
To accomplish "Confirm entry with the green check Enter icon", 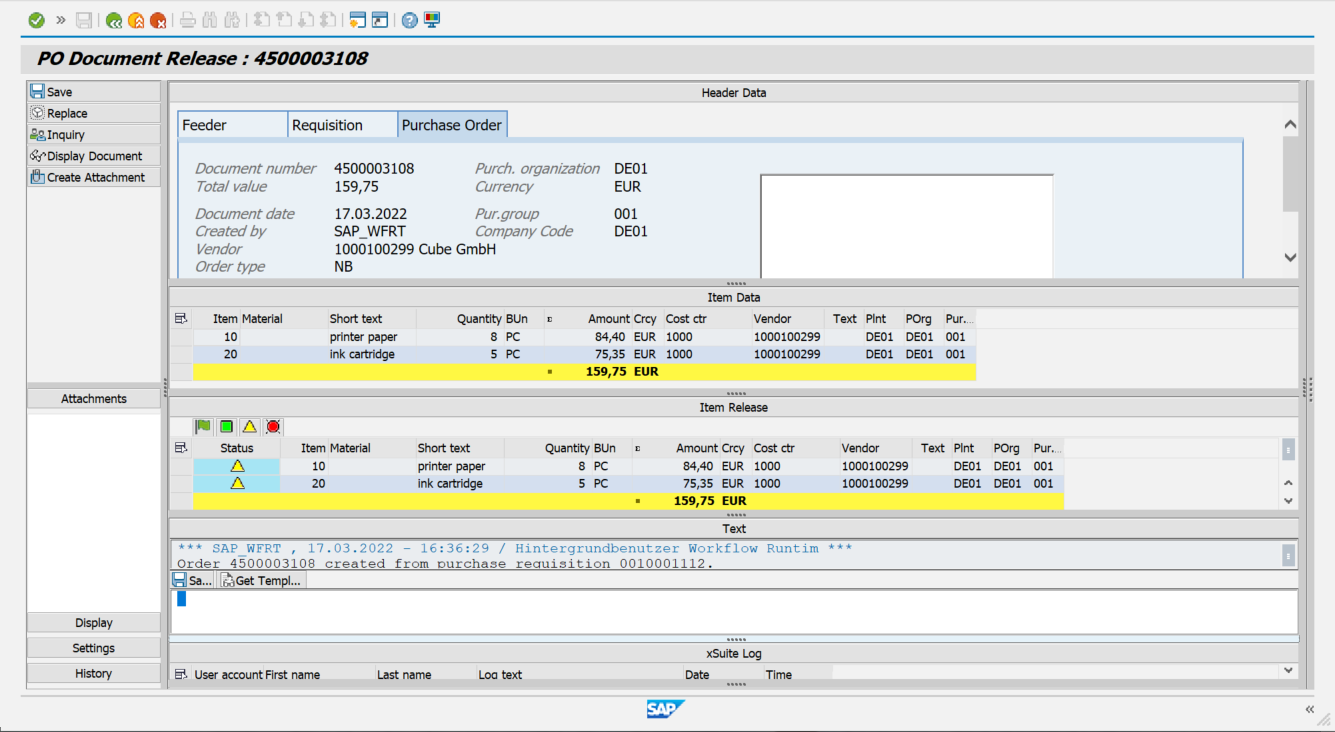I will (35, 19).
